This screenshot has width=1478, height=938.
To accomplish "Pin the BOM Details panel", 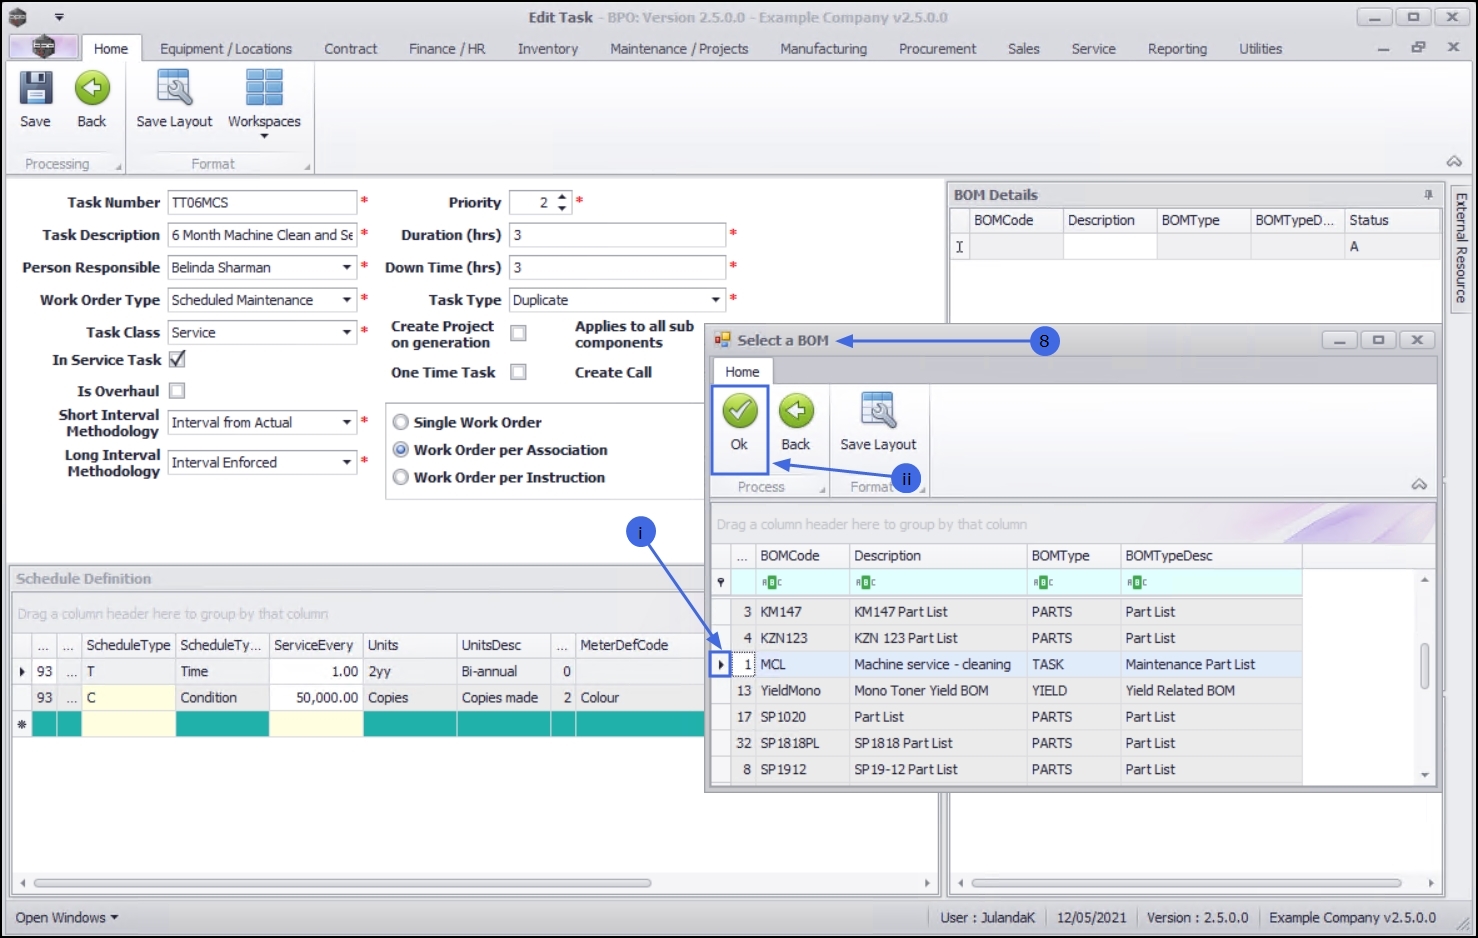I will (x=1428, y=195).
